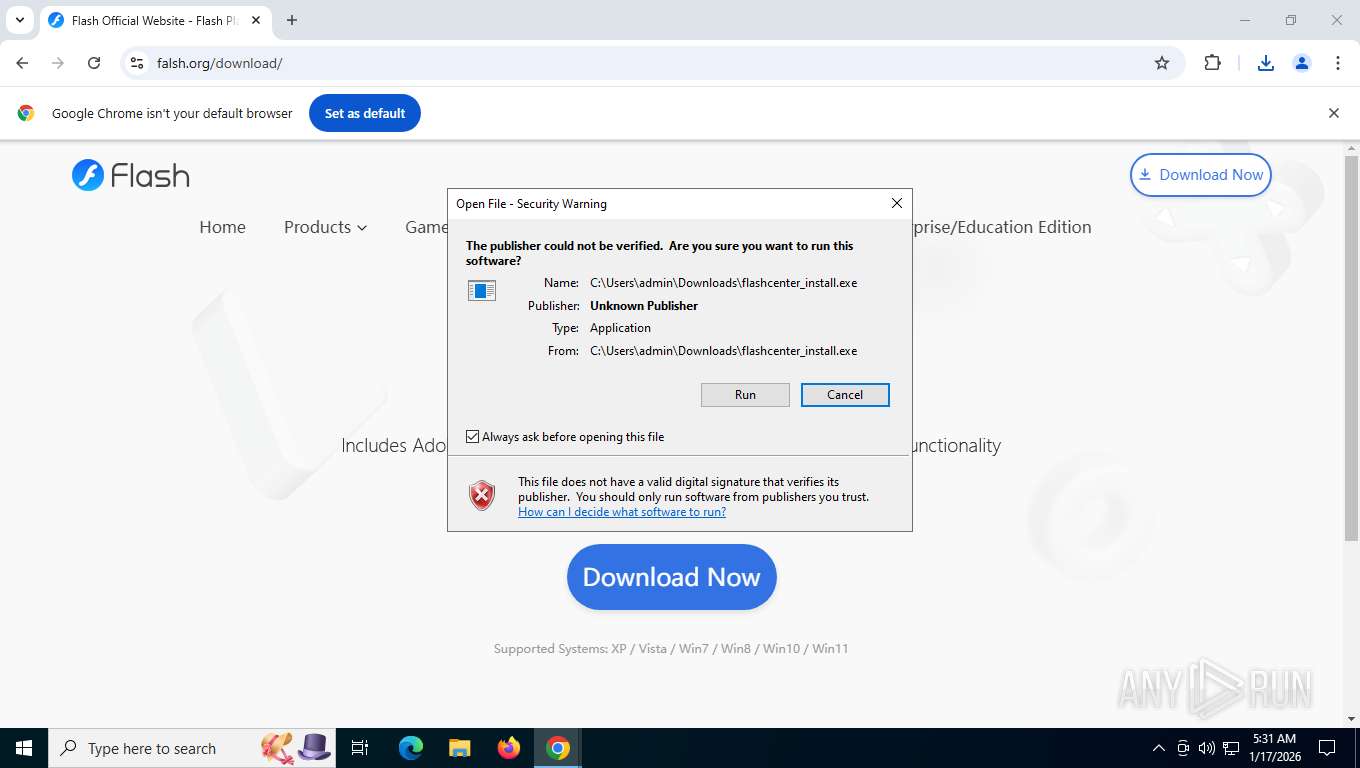The height and width of the screenshot is (768, 1360).
Task: Close the Flash Official Website tab
Action: click(x=256, y=20)
